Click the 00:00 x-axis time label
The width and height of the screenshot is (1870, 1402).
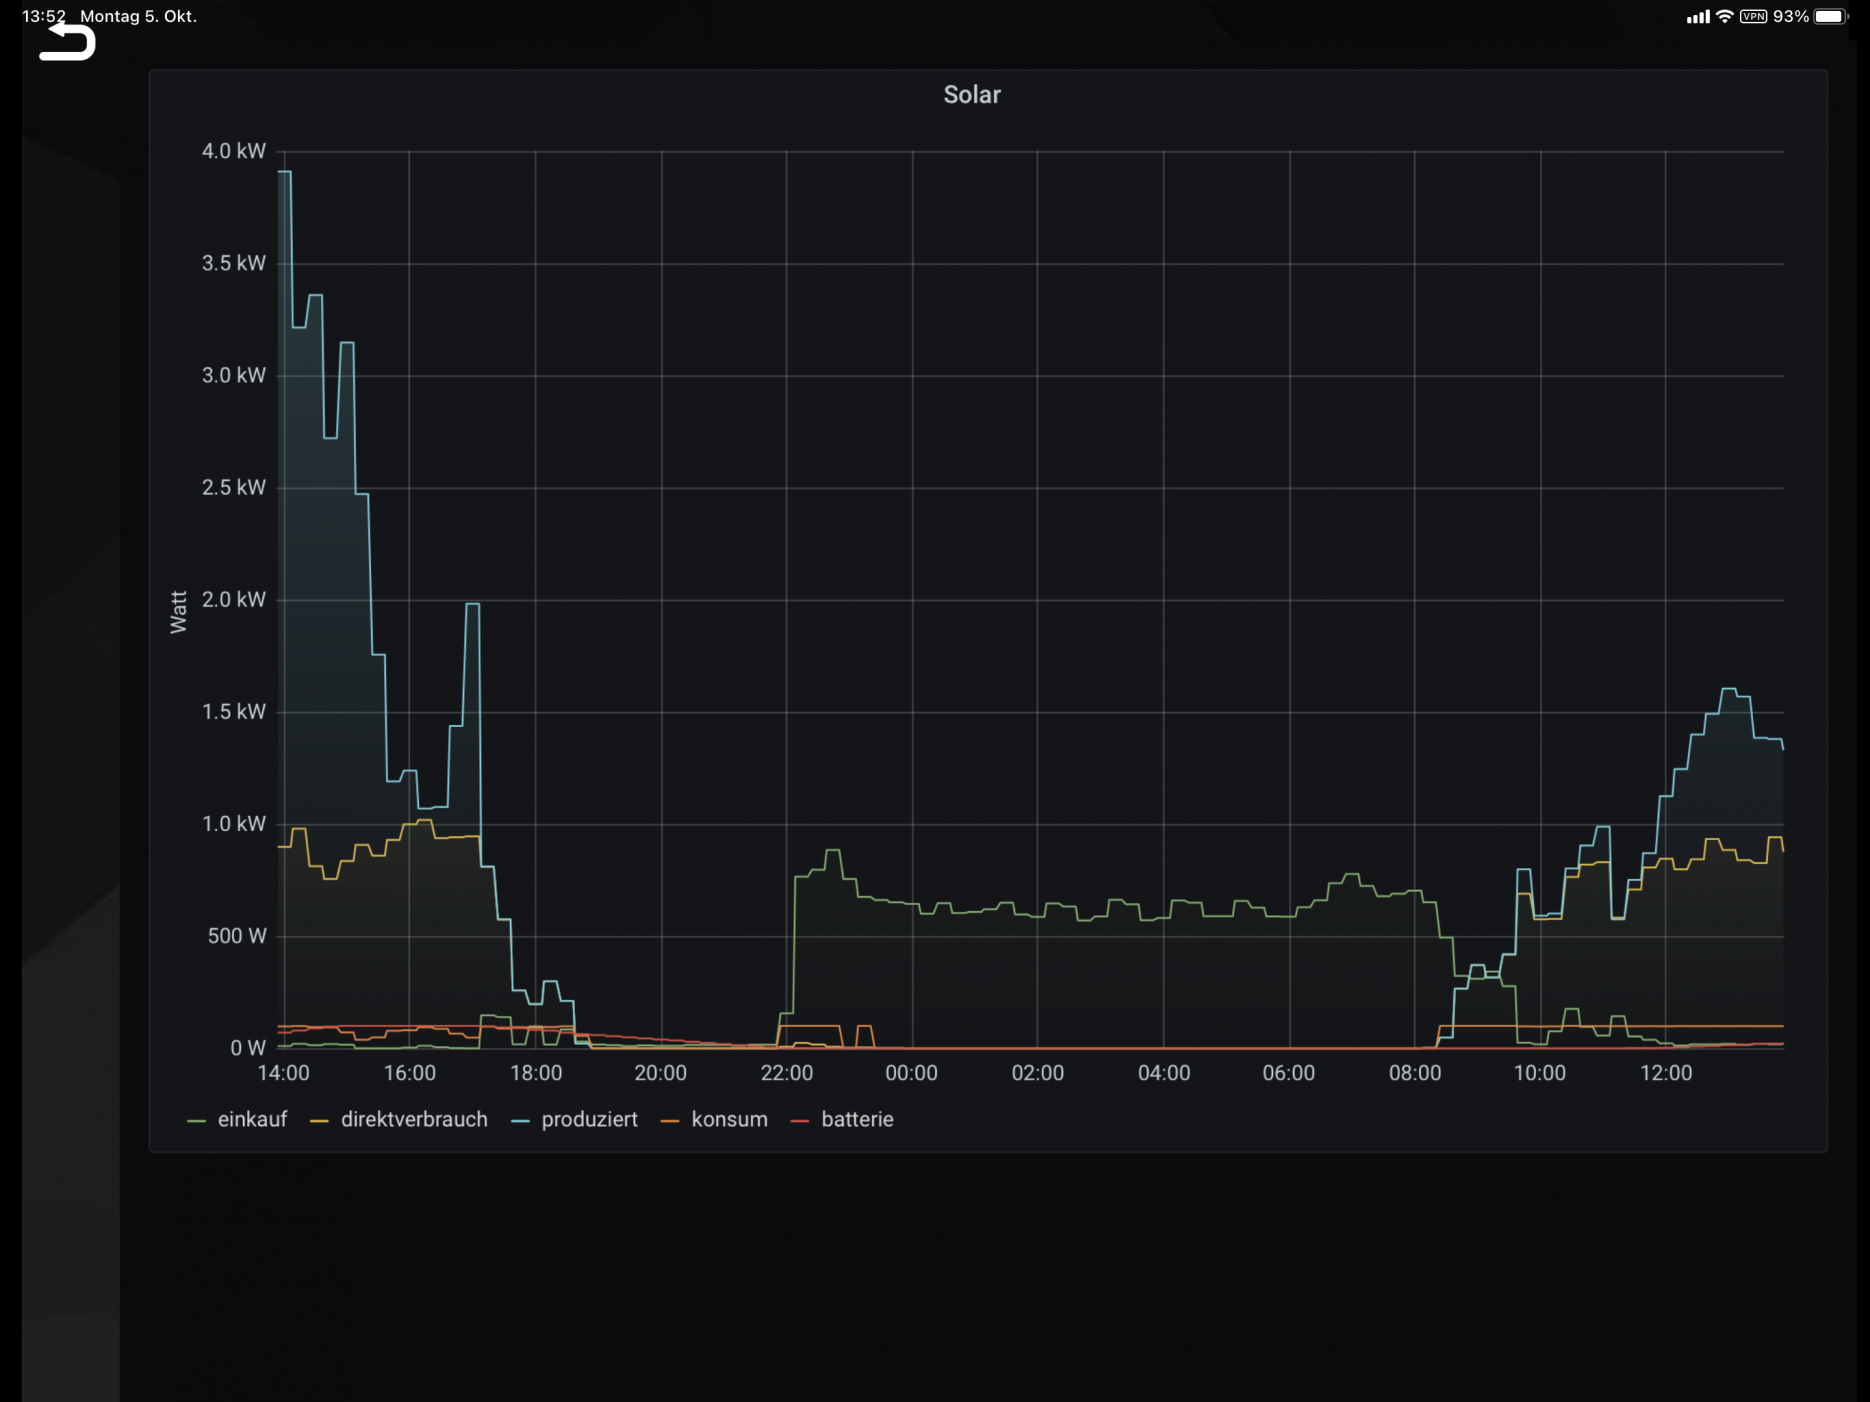pyautogui.click(x=911, y=1073)
